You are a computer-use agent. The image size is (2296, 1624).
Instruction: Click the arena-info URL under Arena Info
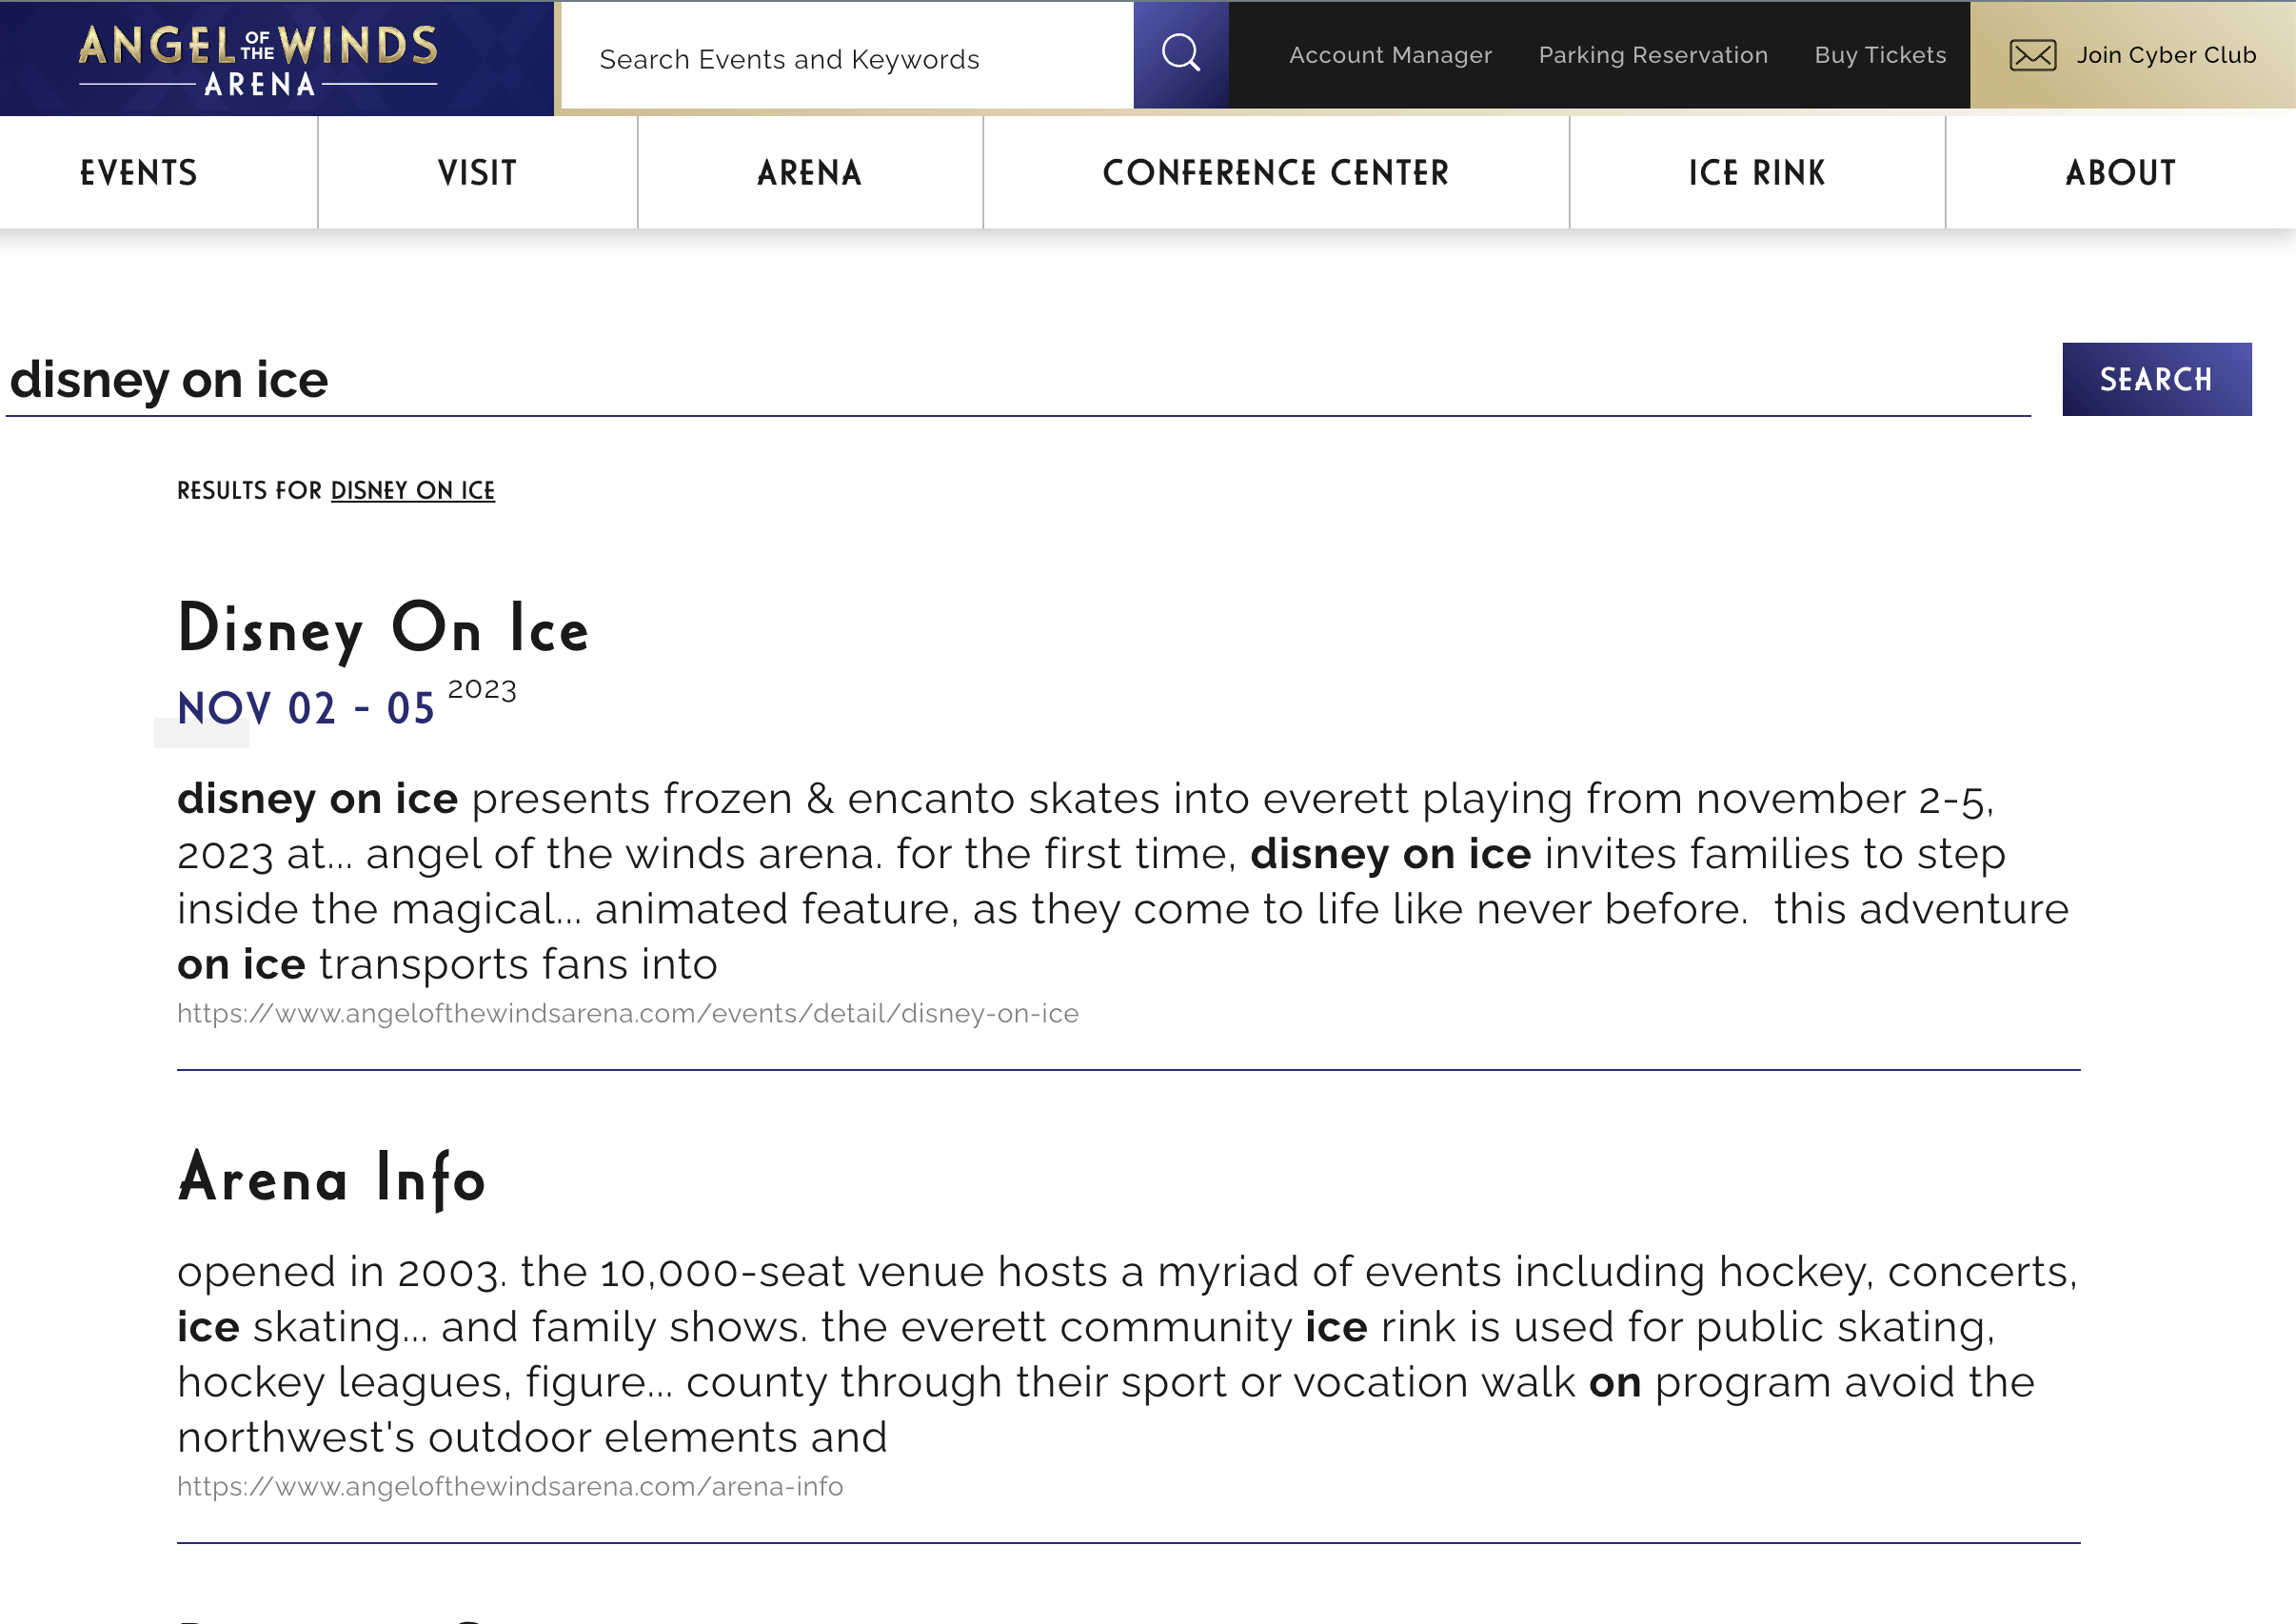510,1486
